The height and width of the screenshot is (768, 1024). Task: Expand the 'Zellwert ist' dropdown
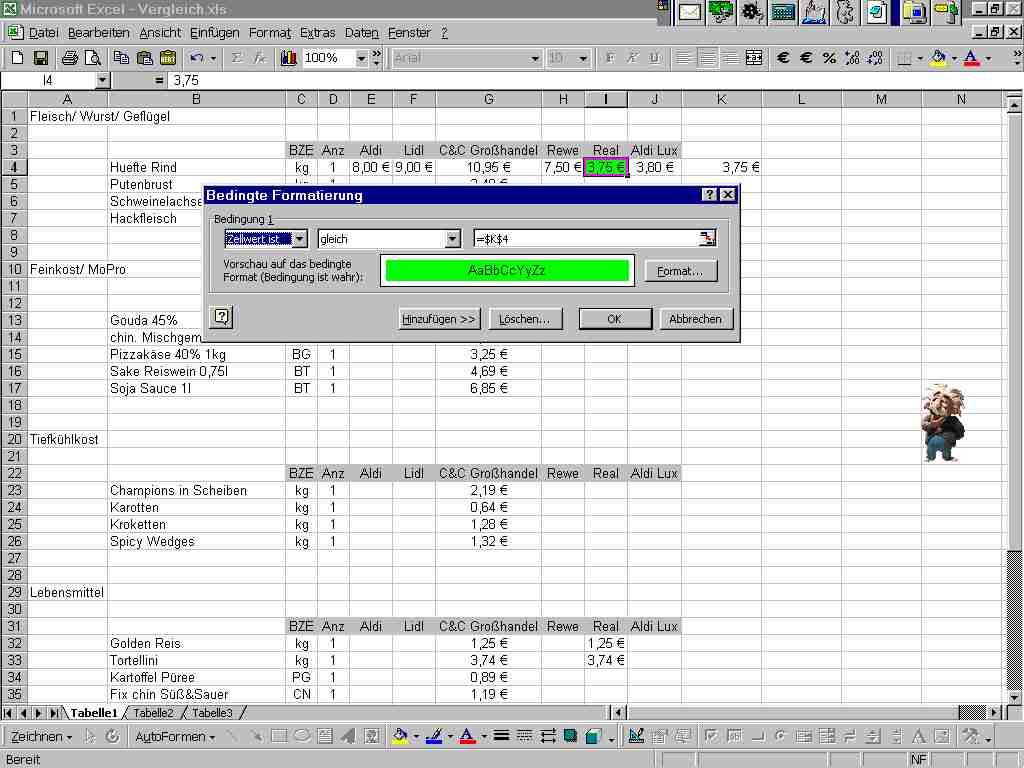299,239
